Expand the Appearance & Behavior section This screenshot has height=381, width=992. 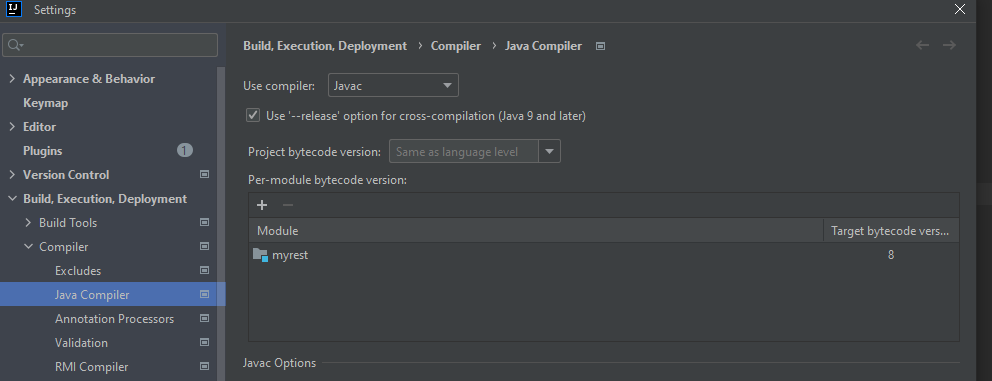(12, 78)
